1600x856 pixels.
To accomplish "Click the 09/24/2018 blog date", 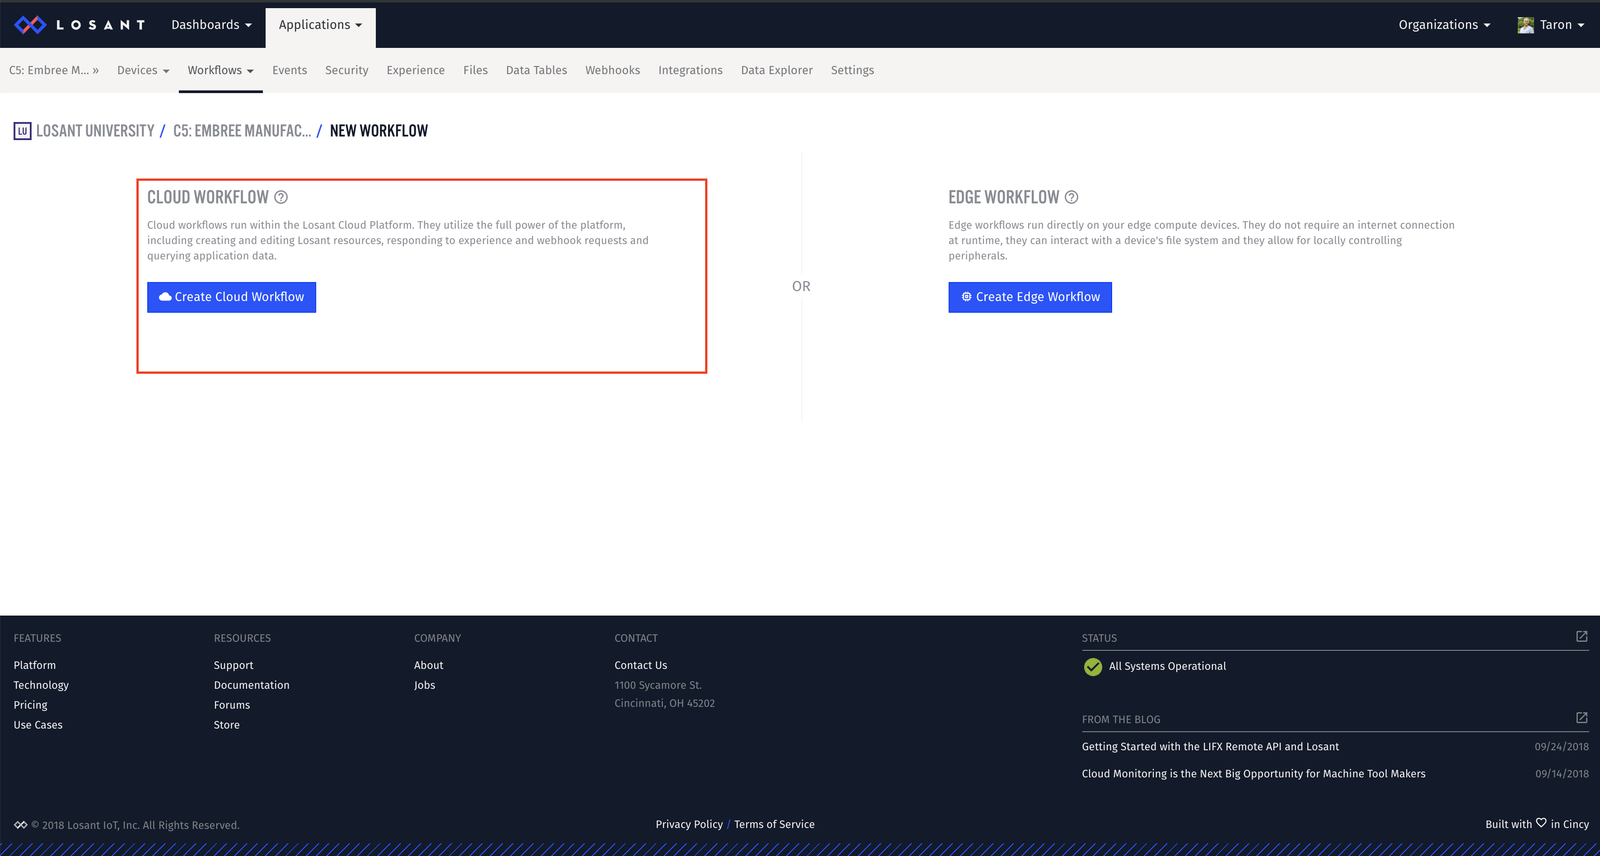I will click(x=1561, y=746).
